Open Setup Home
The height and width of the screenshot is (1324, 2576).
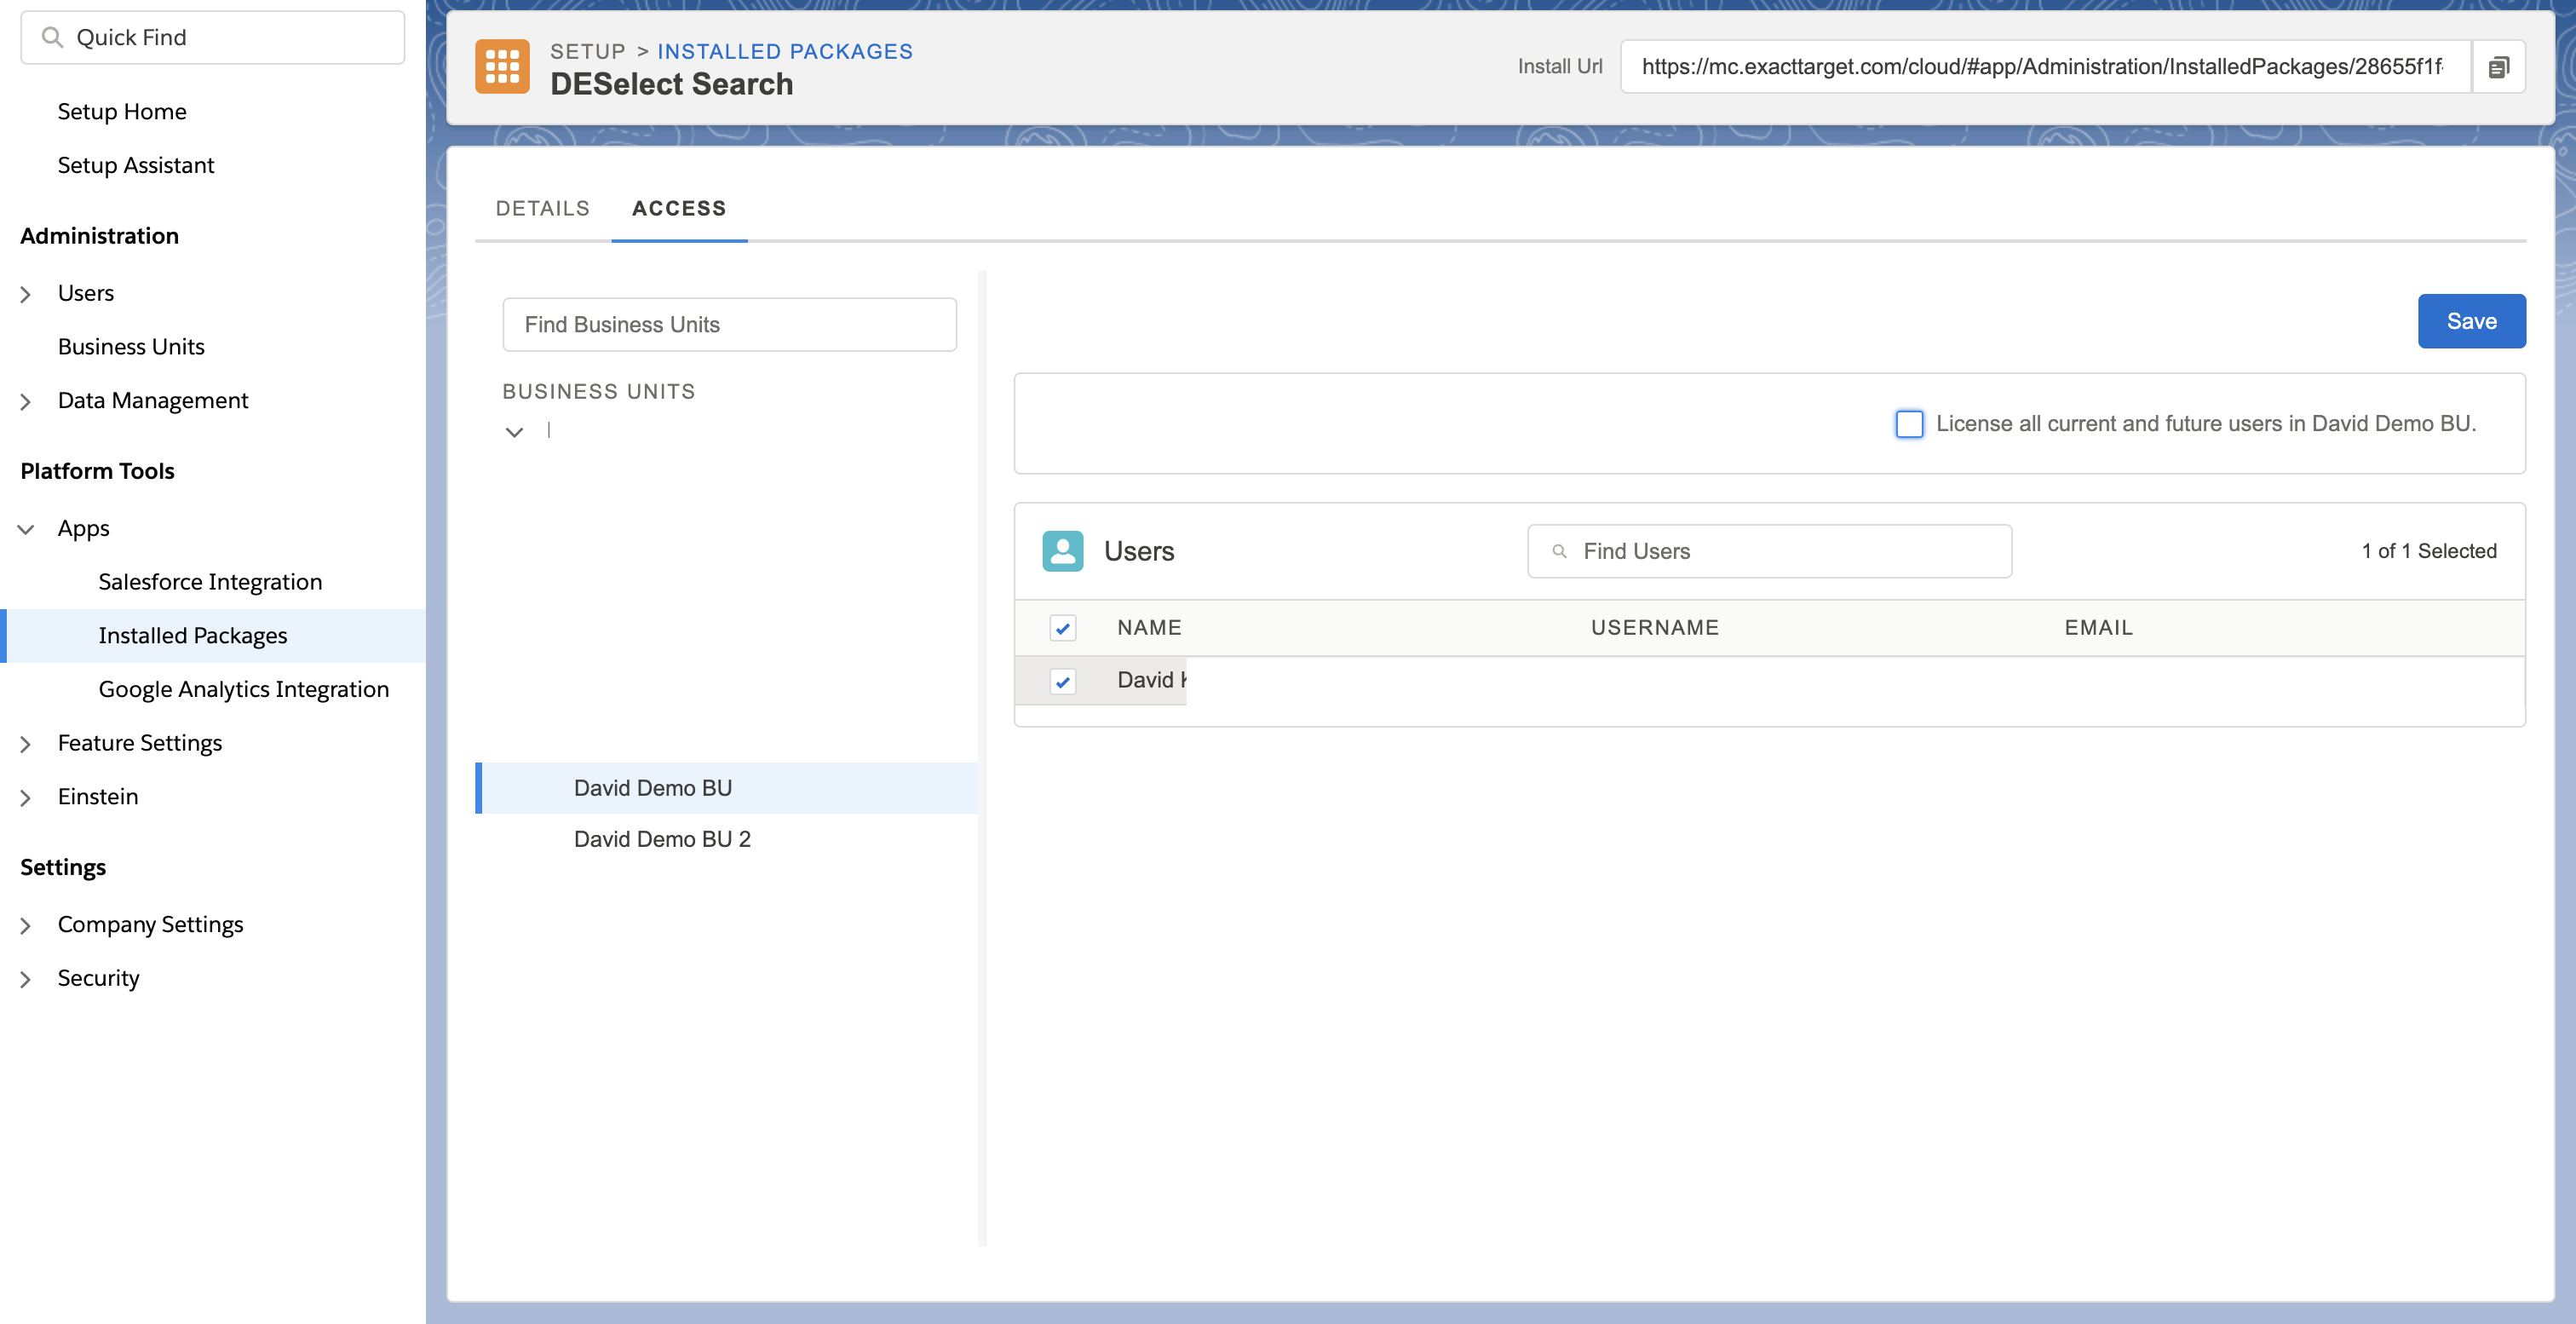[x=122, y=111]
